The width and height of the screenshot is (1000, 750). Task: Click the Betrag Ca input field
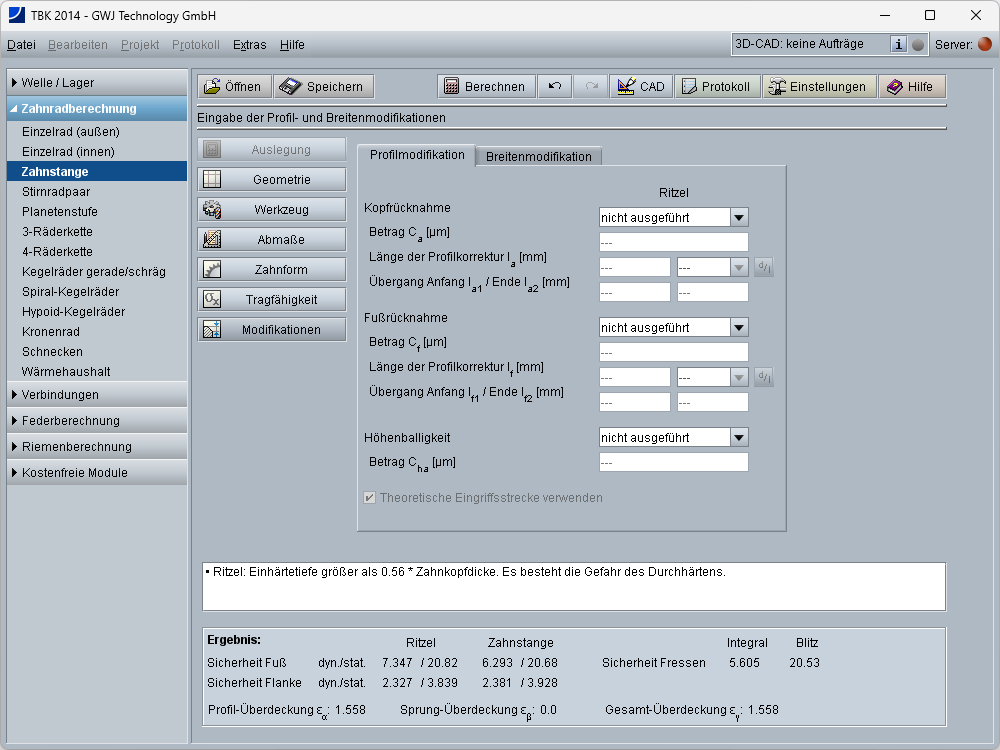[673, 242]
